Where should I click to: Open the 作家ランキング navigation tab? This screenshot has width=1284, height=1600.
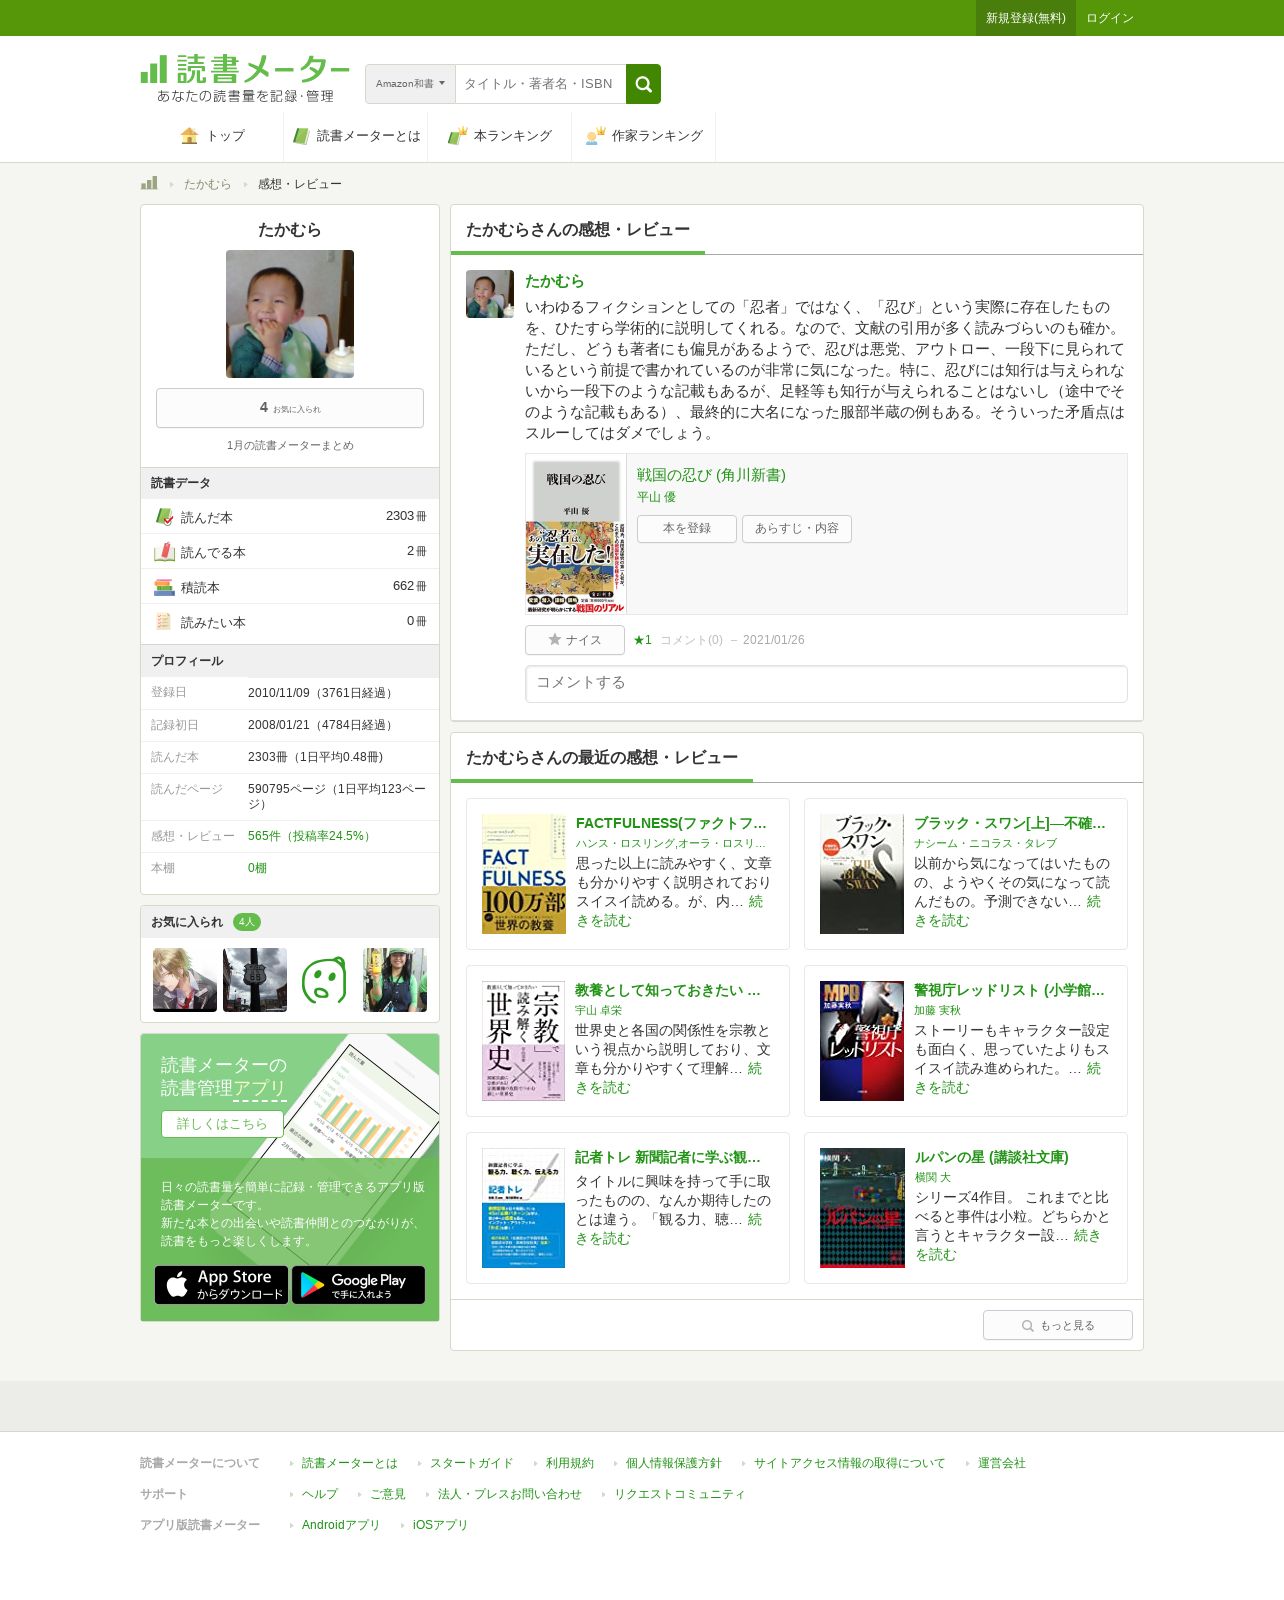(644, 136)
